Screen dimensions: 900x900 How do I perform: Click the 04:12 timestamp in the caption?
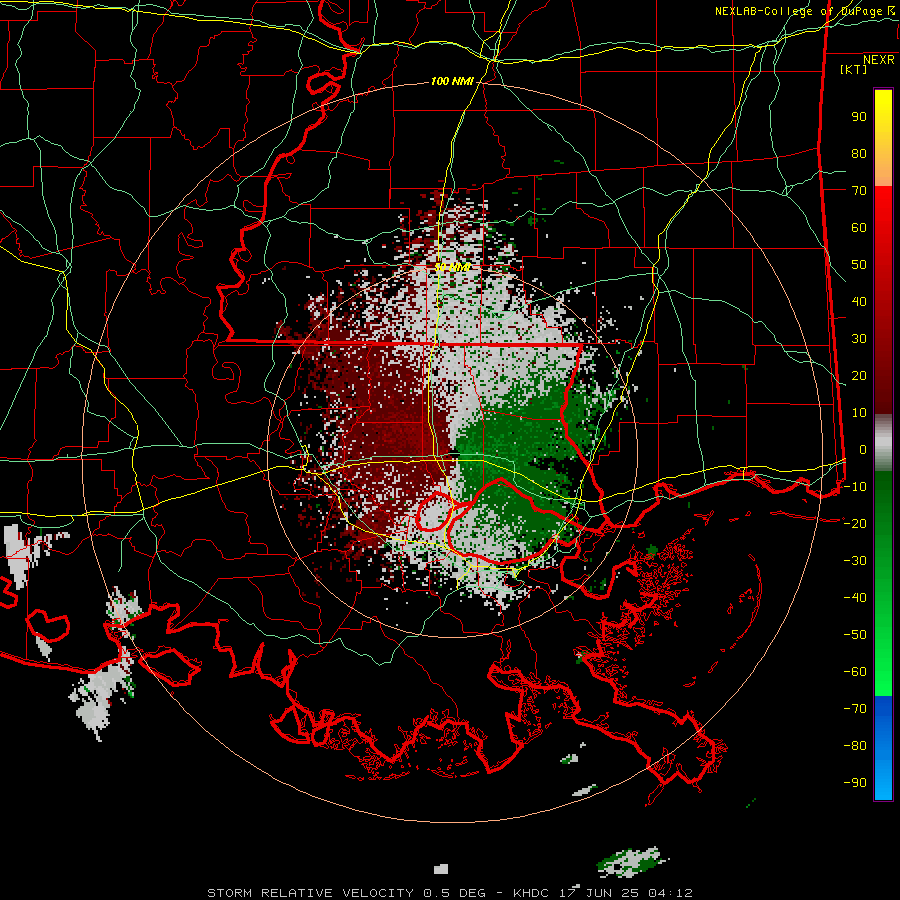click(670, 893)
